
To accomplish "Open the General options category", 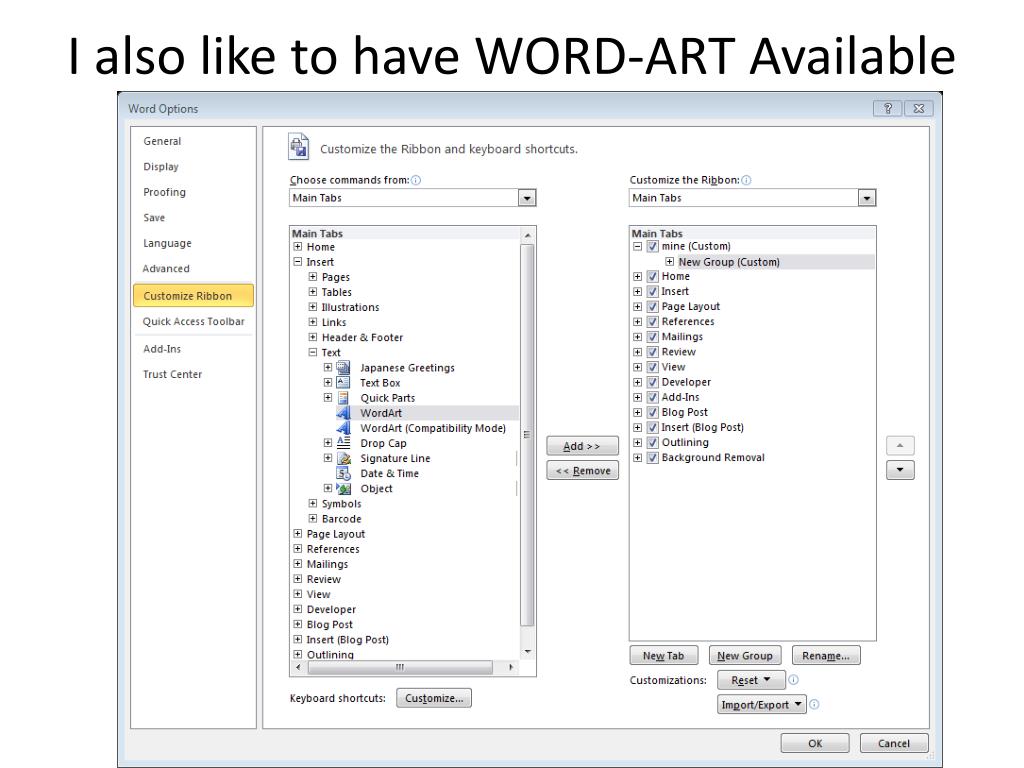I will pos(163,141).
